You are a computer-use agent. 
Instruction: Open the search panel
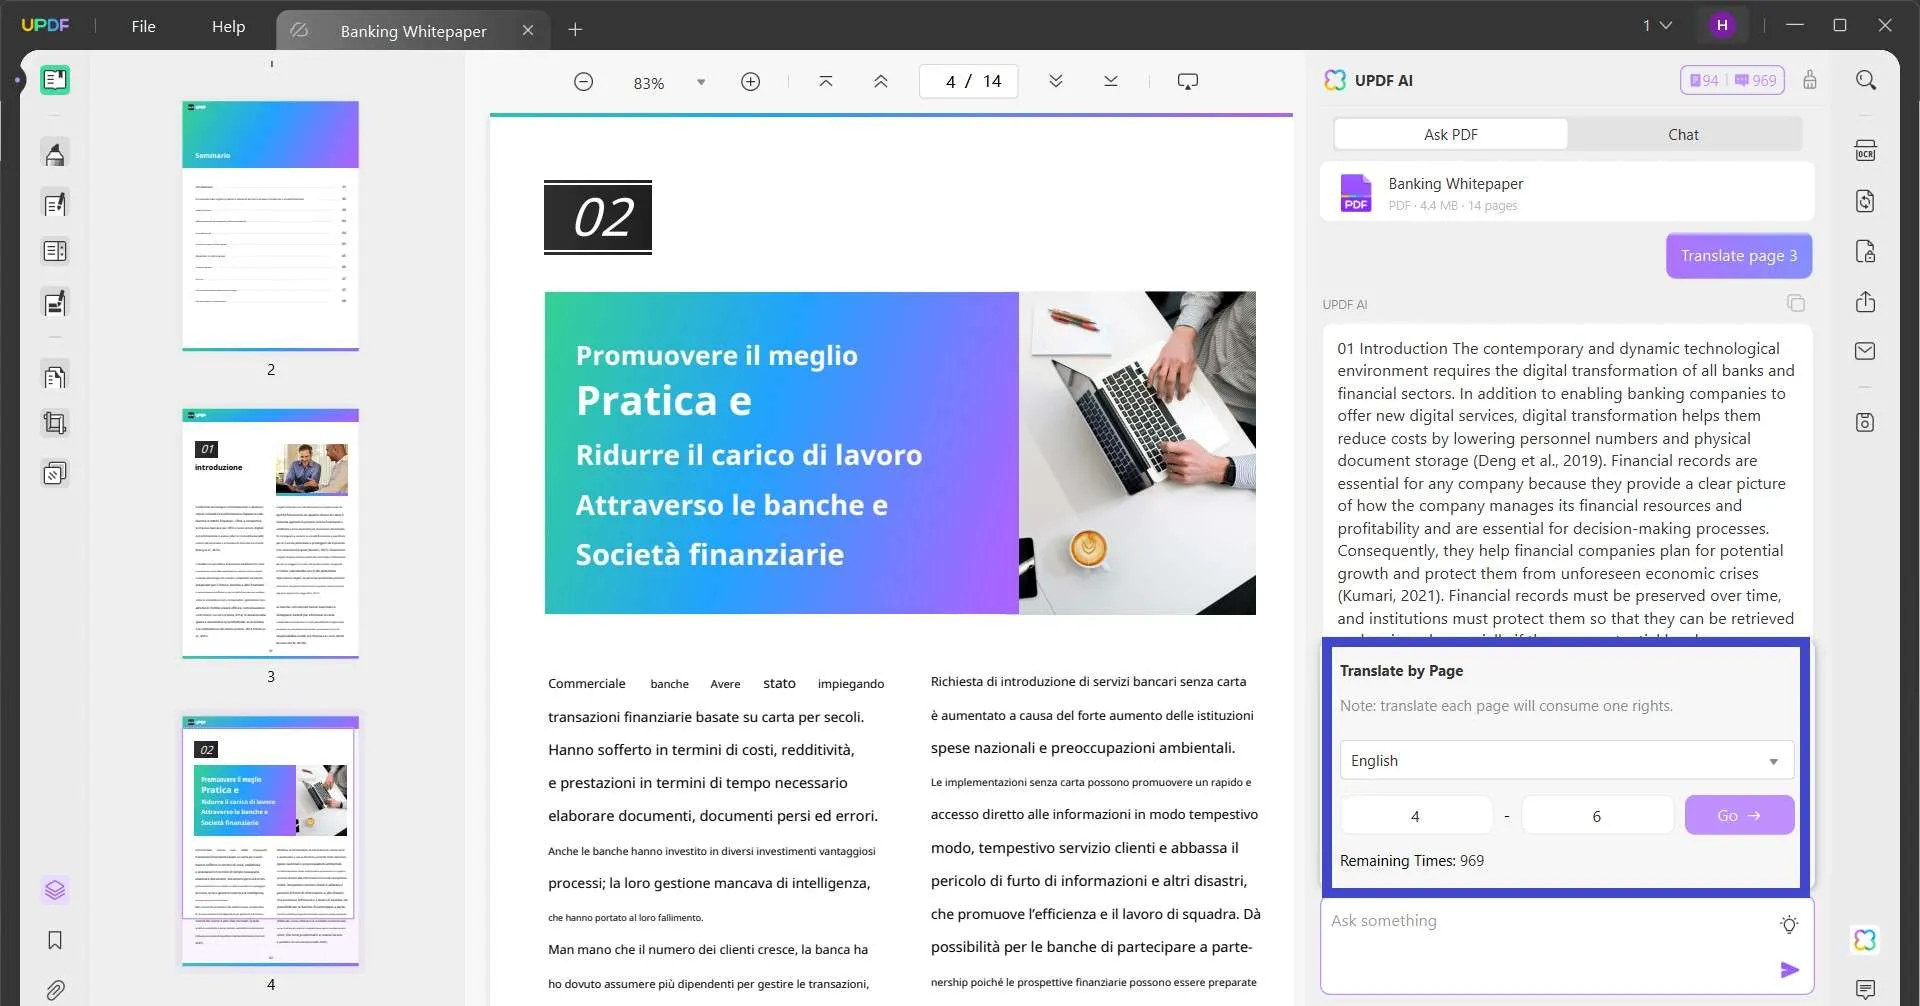point(1866,79)
